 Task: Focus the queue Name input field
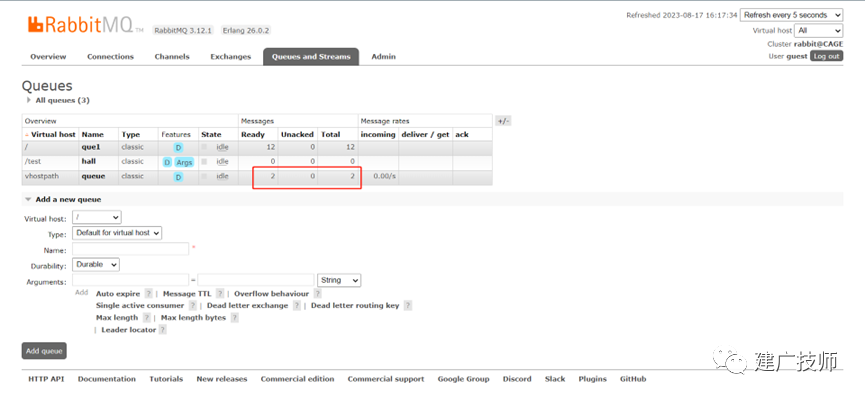(131, 249)
